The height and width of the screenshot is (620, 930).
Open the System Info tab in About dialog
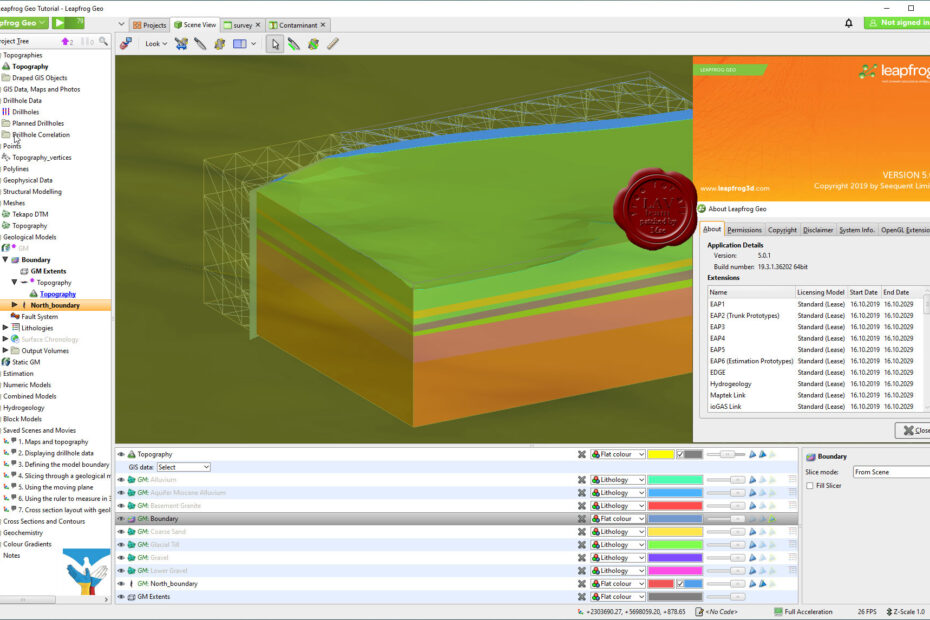pos(856,230)
